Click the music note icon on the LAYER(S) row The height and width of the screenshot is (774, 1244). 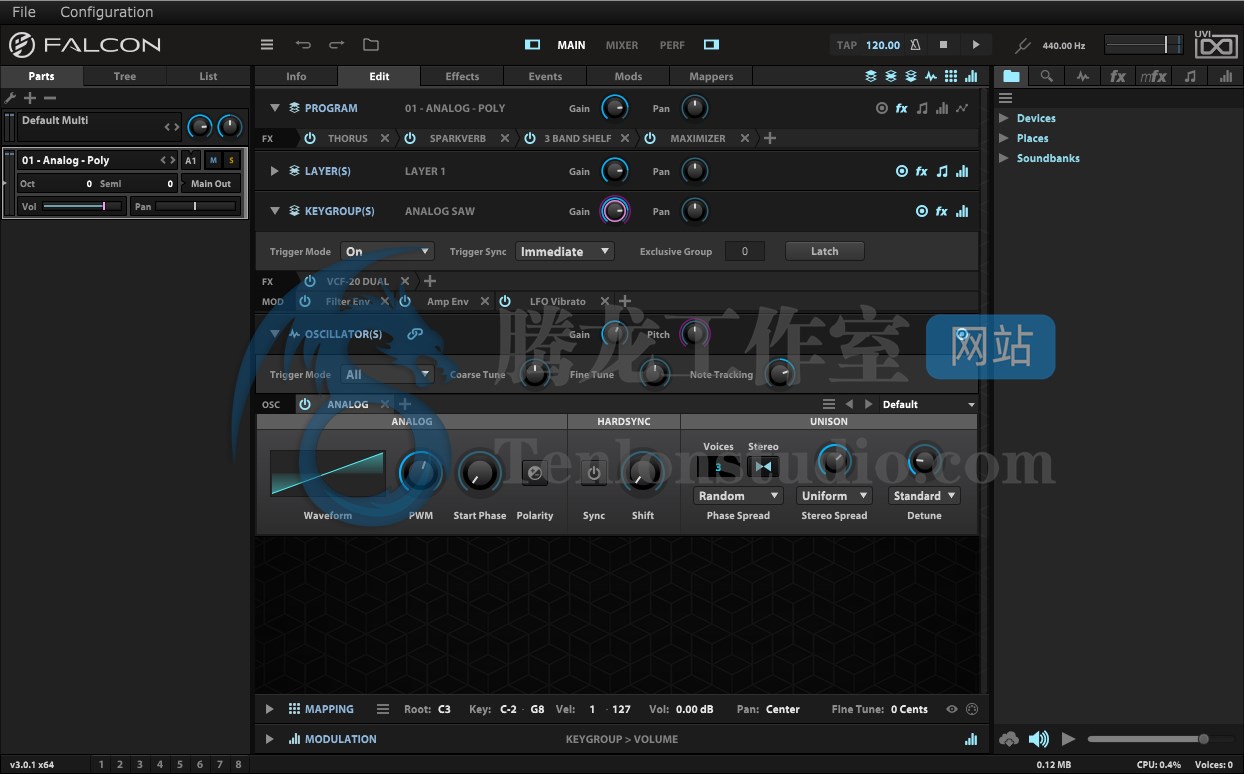pyautogui.click(x=942, y=171)
